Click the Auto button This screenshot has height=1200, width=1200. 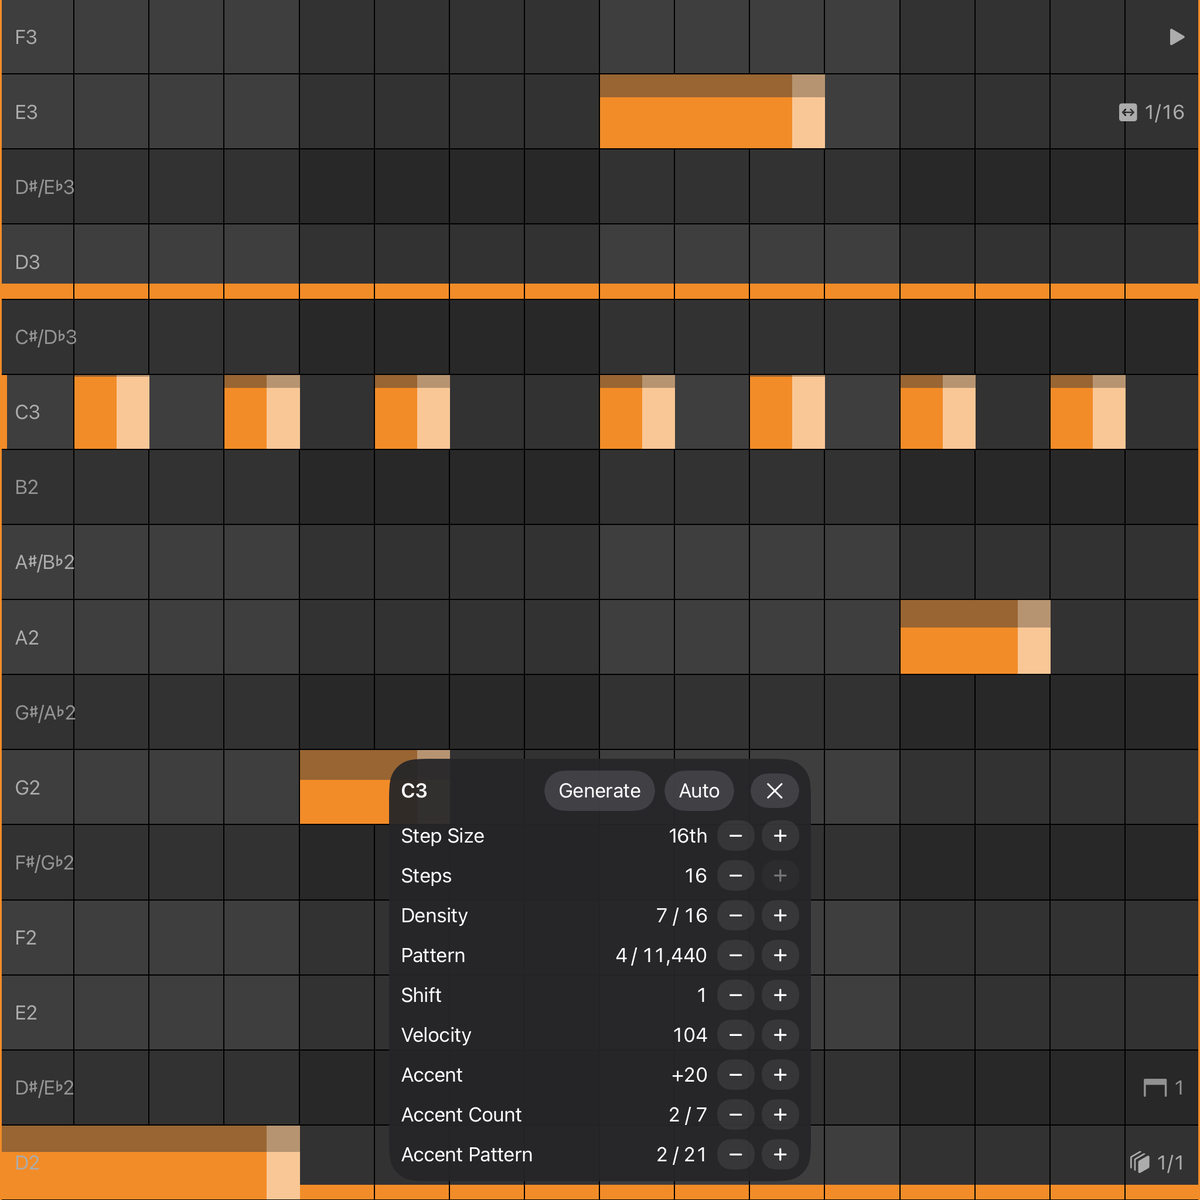coord(699,791)
